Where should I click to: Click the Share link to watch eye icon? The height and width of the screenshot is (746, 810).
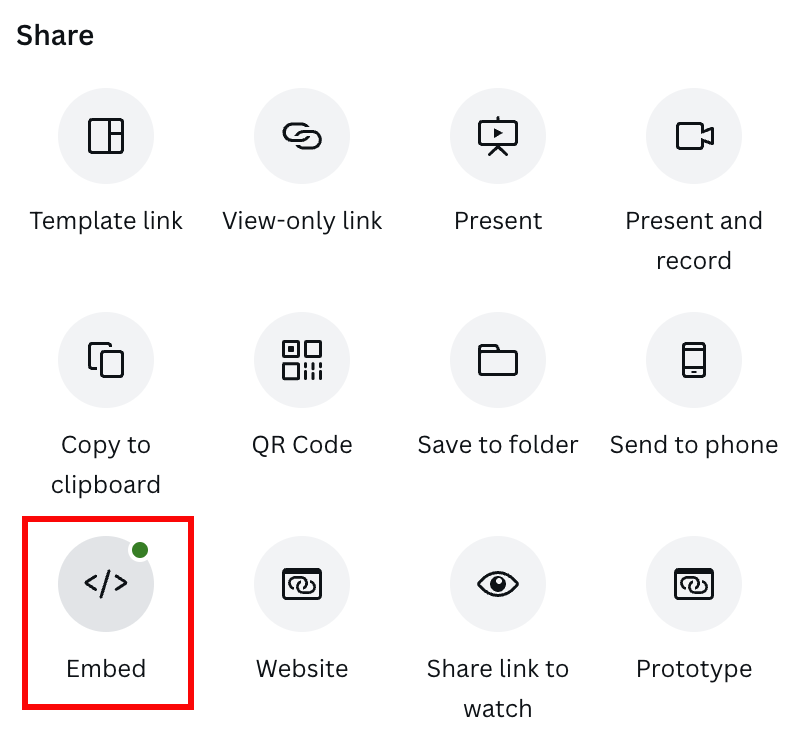(x=498, y=584)
